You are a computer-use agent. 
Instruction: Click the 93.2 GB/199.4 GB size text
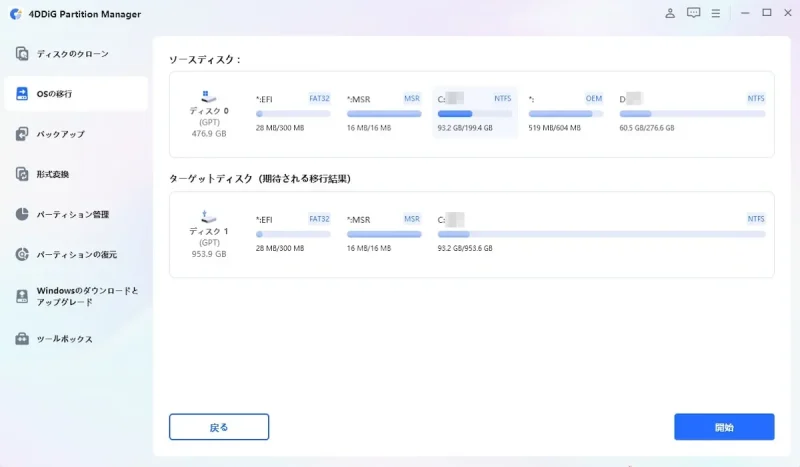[465, 128]
